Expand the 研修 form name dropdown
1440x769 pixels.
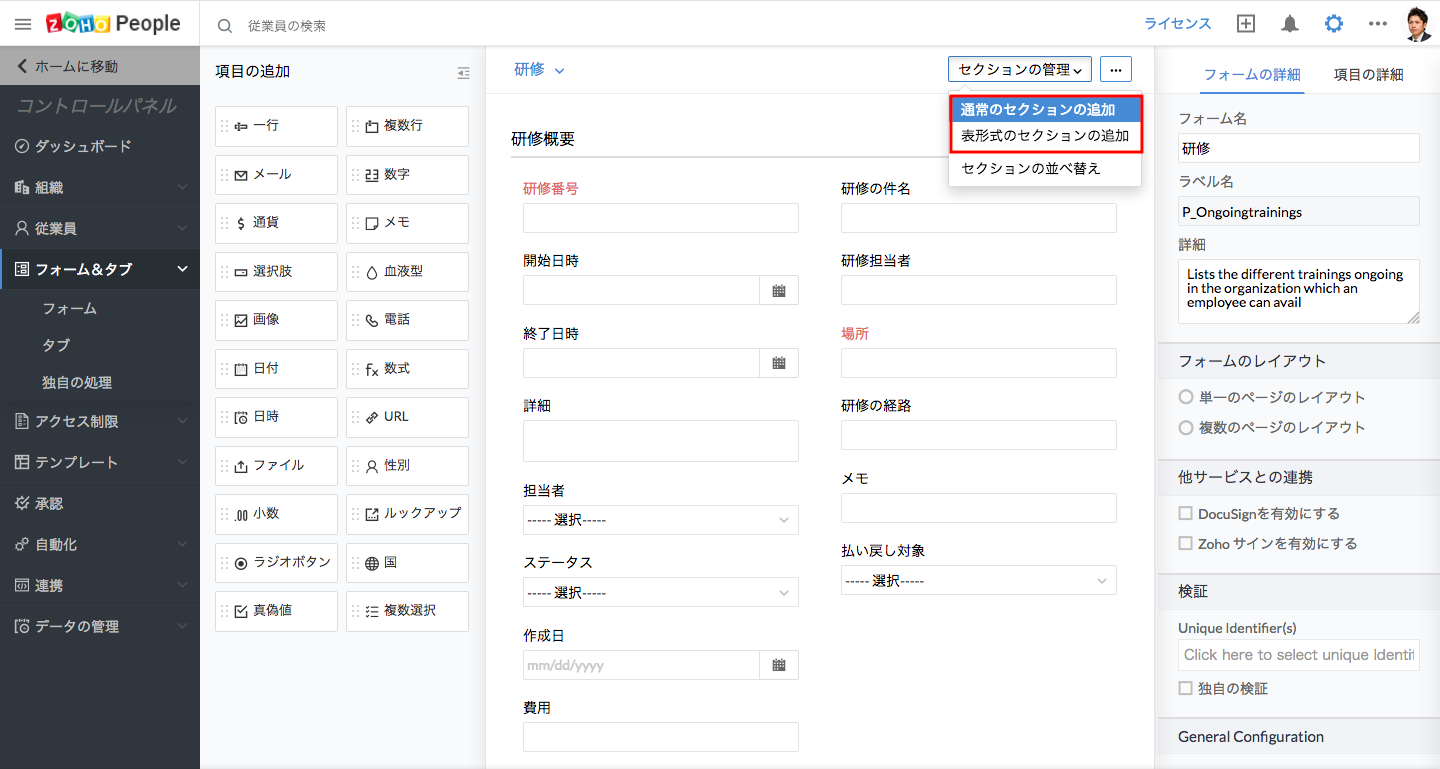540,70
